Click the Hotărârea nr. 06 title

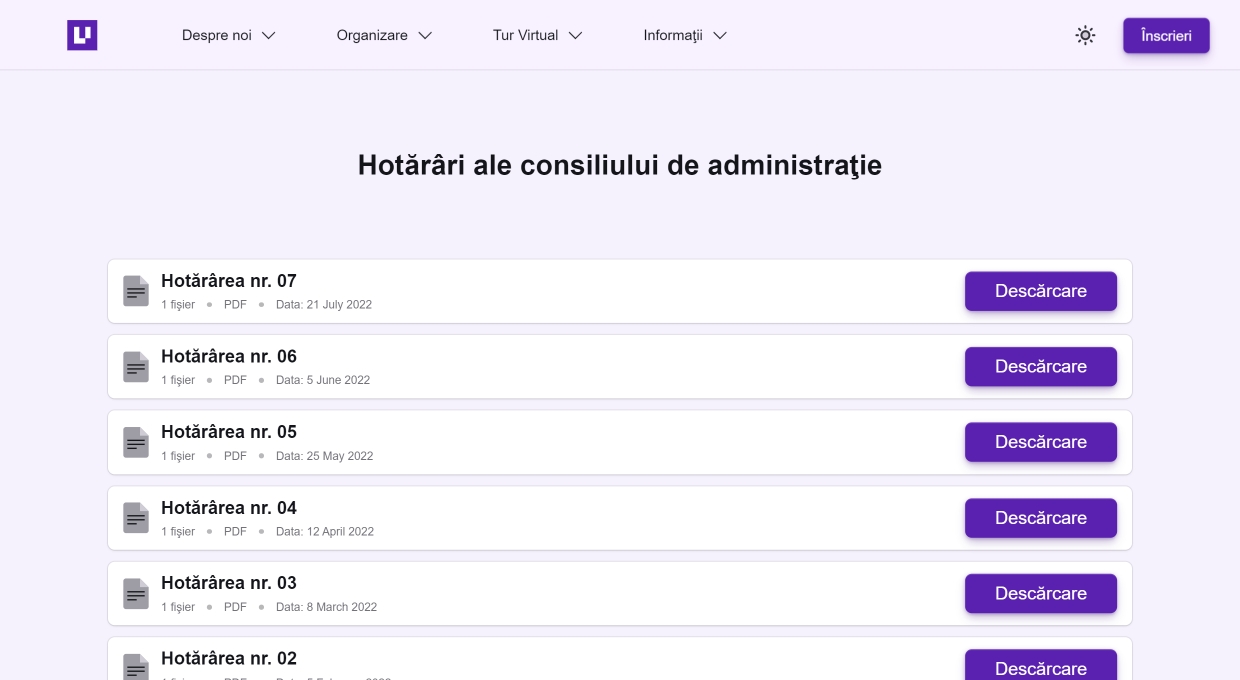click(229, 356)
